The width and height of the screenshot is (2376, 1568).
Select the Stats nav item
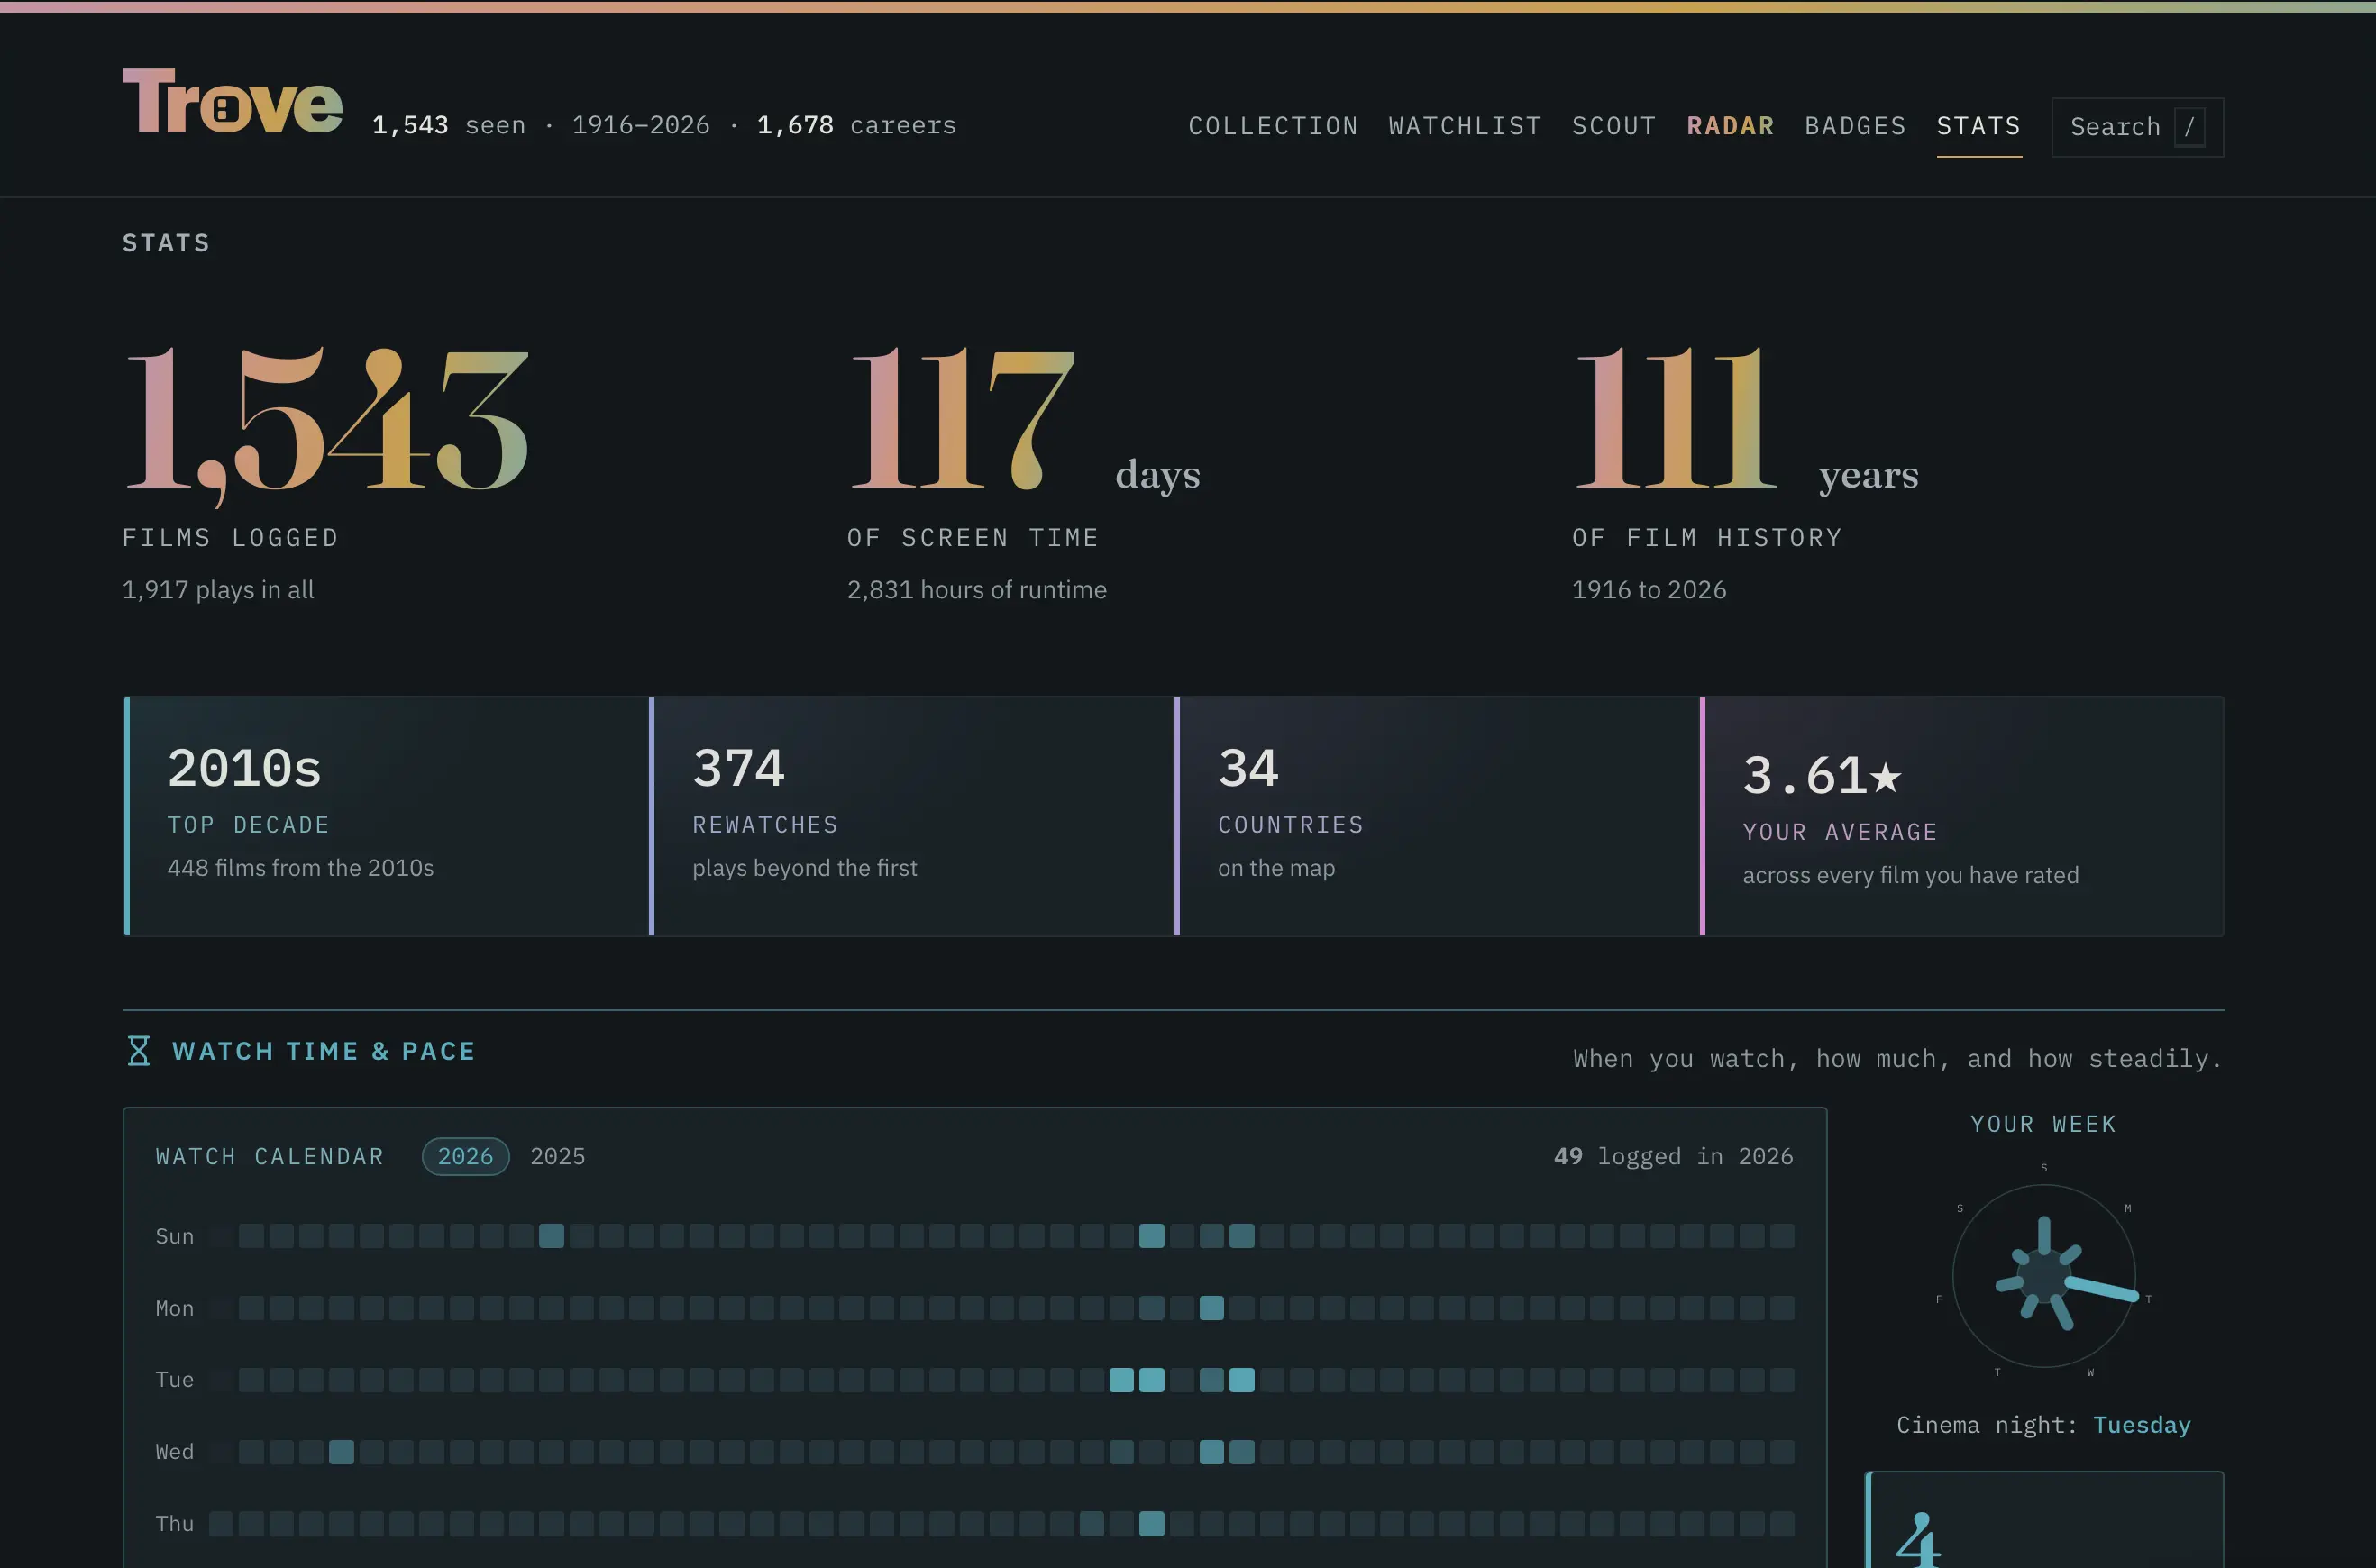(x=1979, y=126)
